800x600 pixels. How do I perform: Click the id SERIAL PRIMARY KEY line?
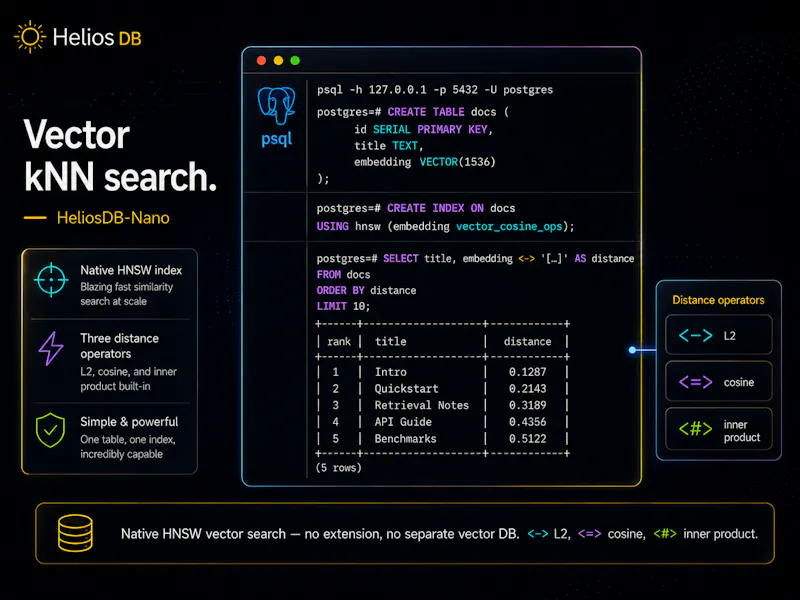[x=423, y=130]
